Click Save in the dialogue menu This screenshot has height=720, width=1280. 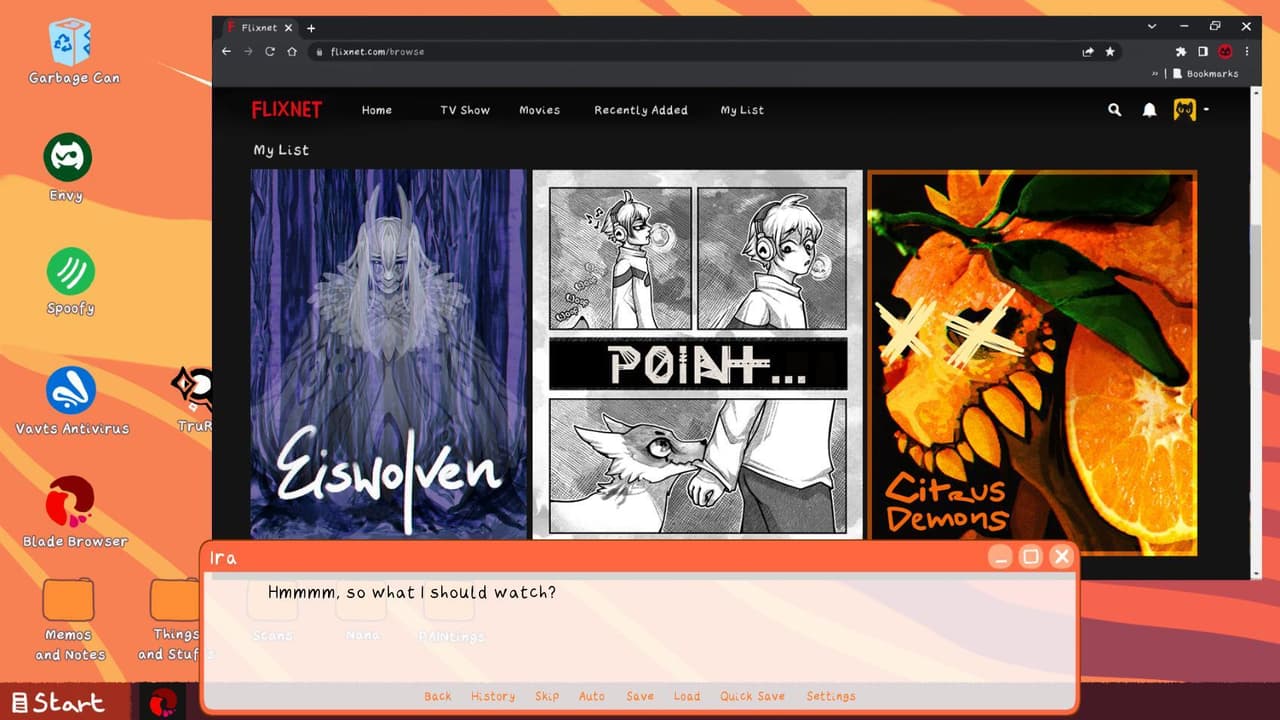(640, 696)
